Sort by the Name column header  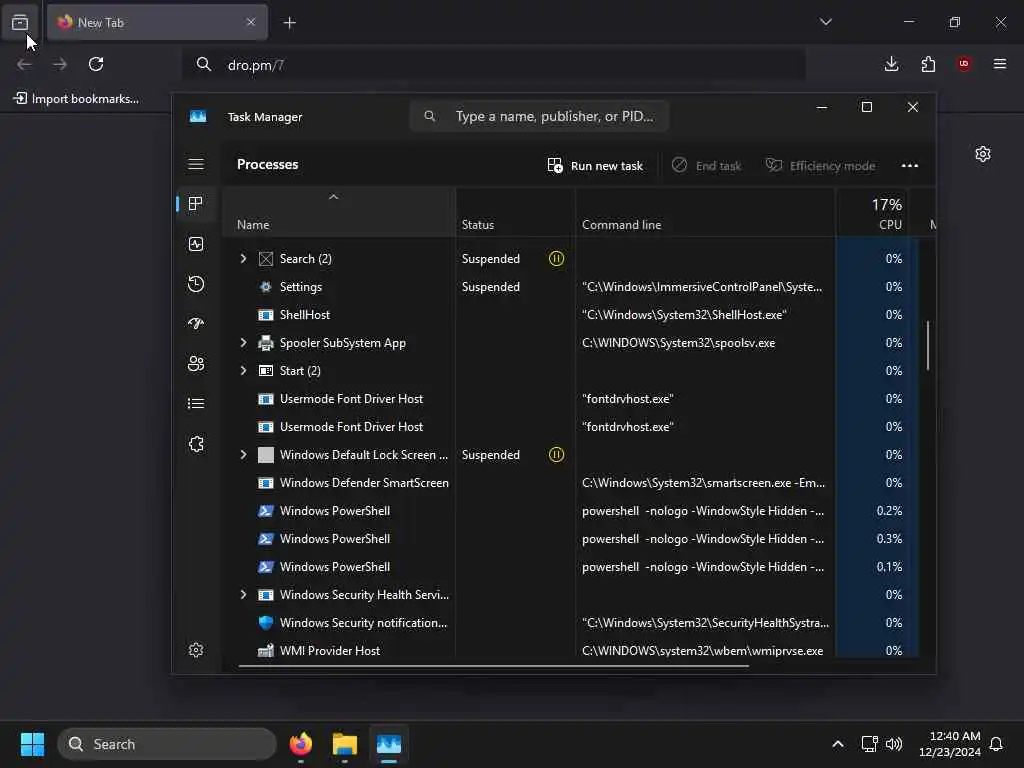[x=339, y=213]
